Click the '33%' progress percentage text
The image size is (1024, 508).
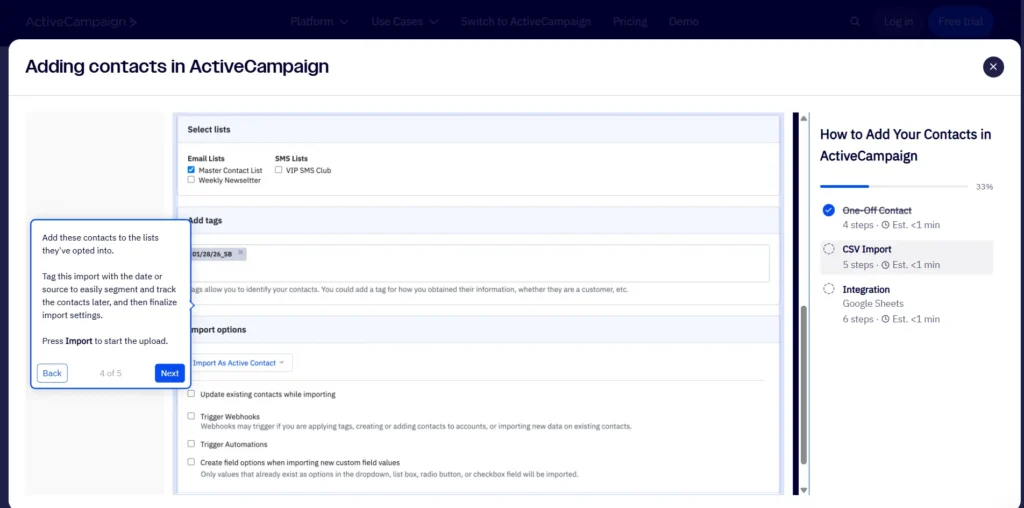click(984, 187)
